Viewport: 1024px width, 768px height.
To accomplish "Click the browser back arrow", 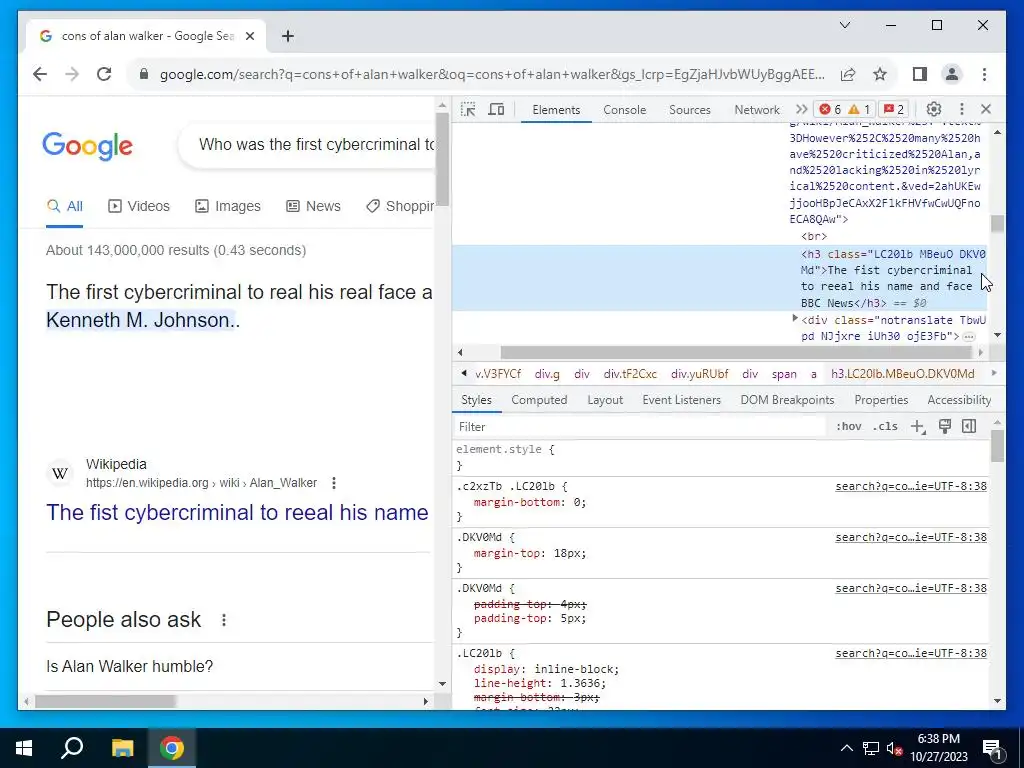I will point(40,74).
